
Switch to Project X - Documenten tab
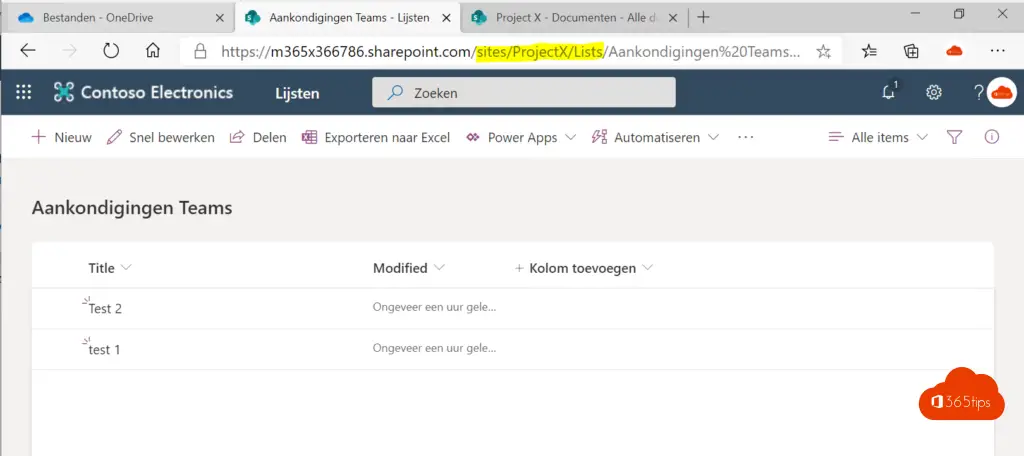(x=575, y=17)
